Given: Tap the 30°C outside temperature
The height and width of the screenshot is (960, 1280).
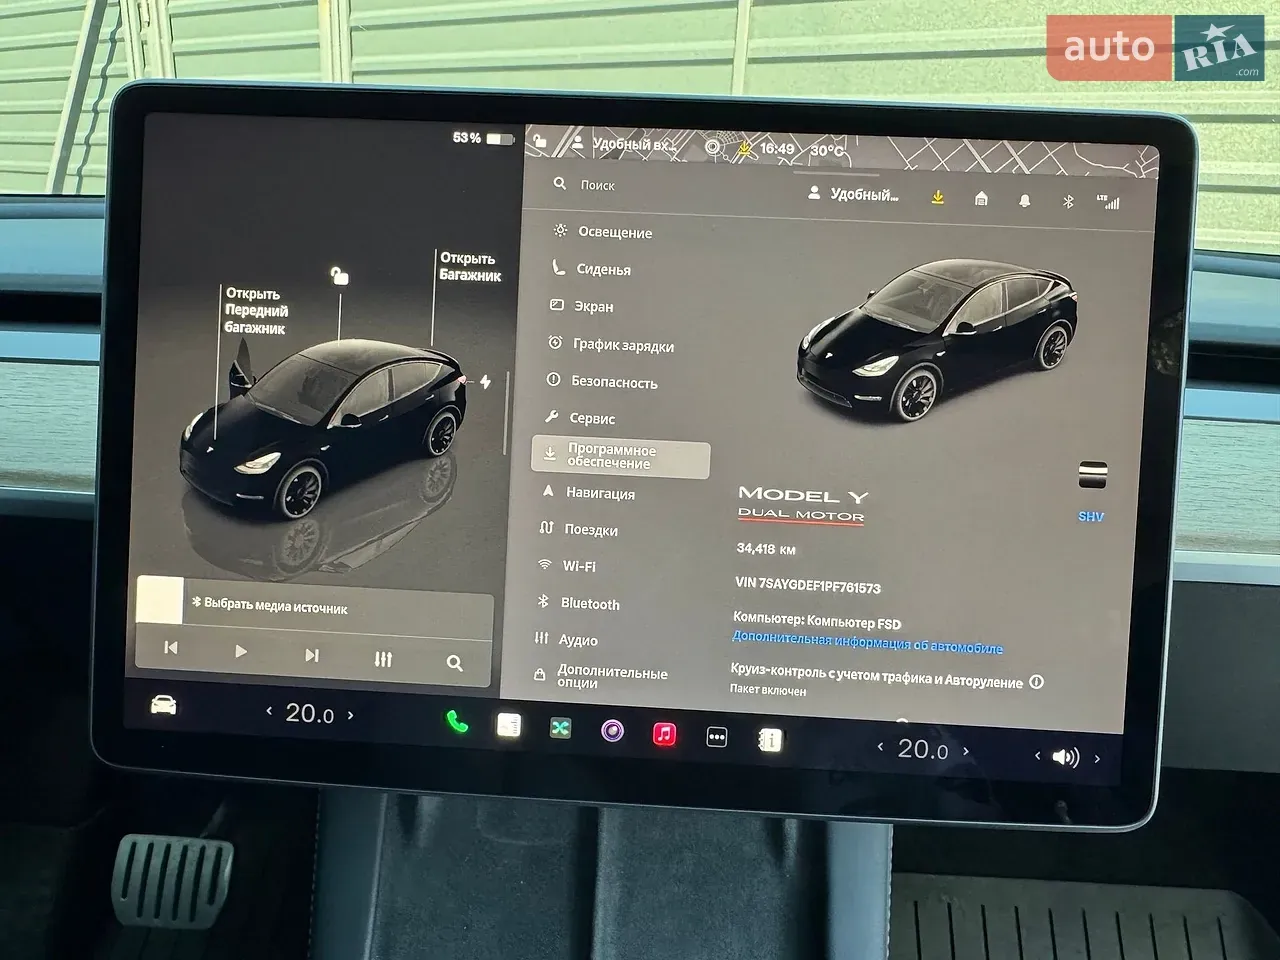Looking at the screenshot, I should point(827,151).
